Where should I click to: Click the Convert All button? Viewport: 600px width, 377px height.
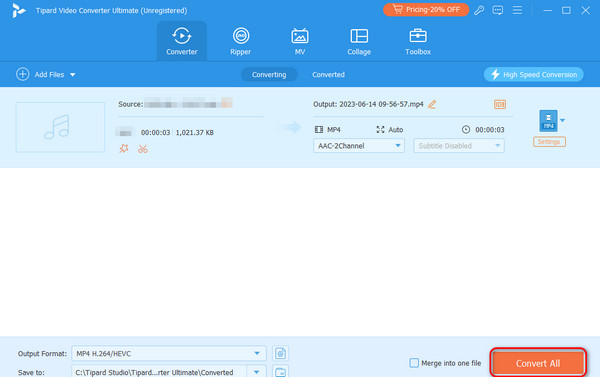(x=538, y=363)
